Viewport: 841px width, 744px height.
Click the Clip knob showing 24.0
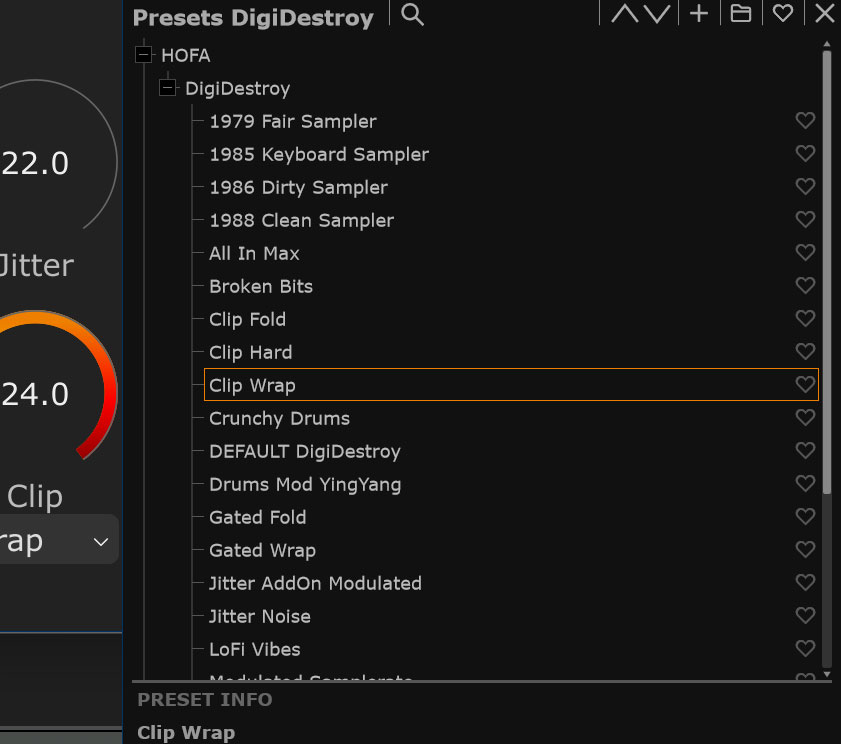tap(35, 393)
